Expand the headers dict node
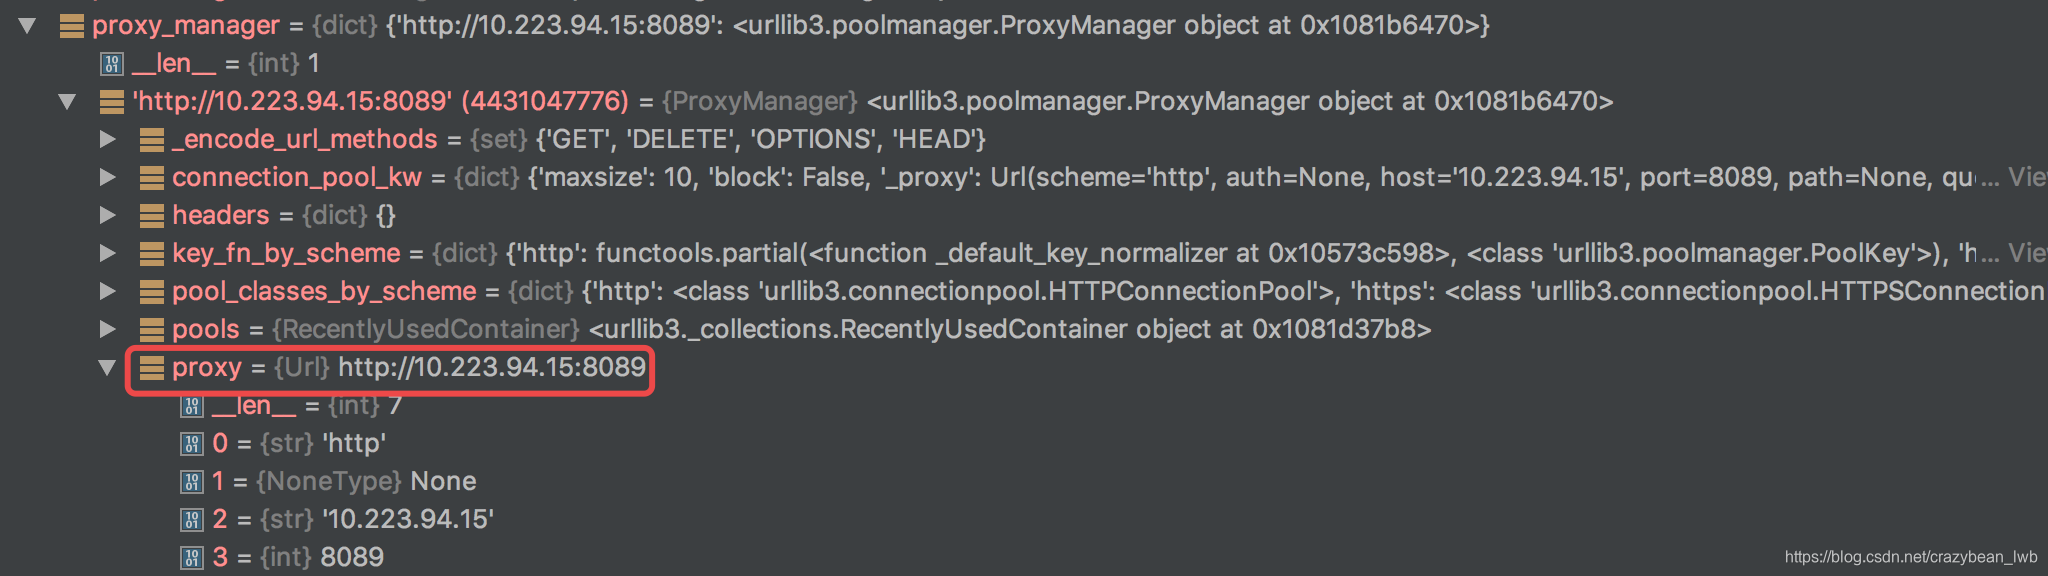Image resolution: width=2048 pixels, height=576 pixels. click(108, 215)
